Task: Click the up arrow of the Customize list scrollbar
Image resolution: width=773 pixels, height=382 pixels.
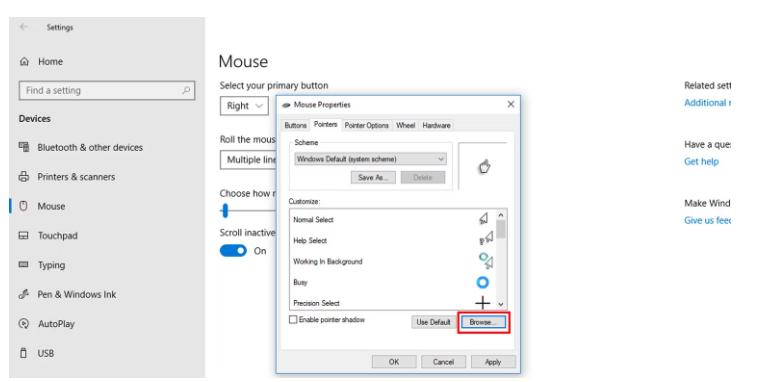Action: tap(501, 215)
